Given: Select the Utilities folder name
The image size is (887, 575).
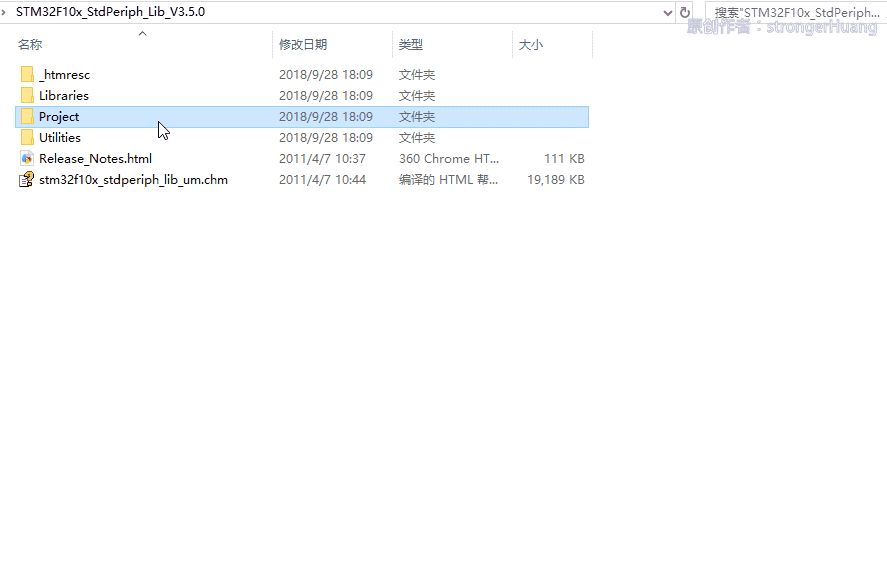Looking at the screenshot, I should [60, 138].
